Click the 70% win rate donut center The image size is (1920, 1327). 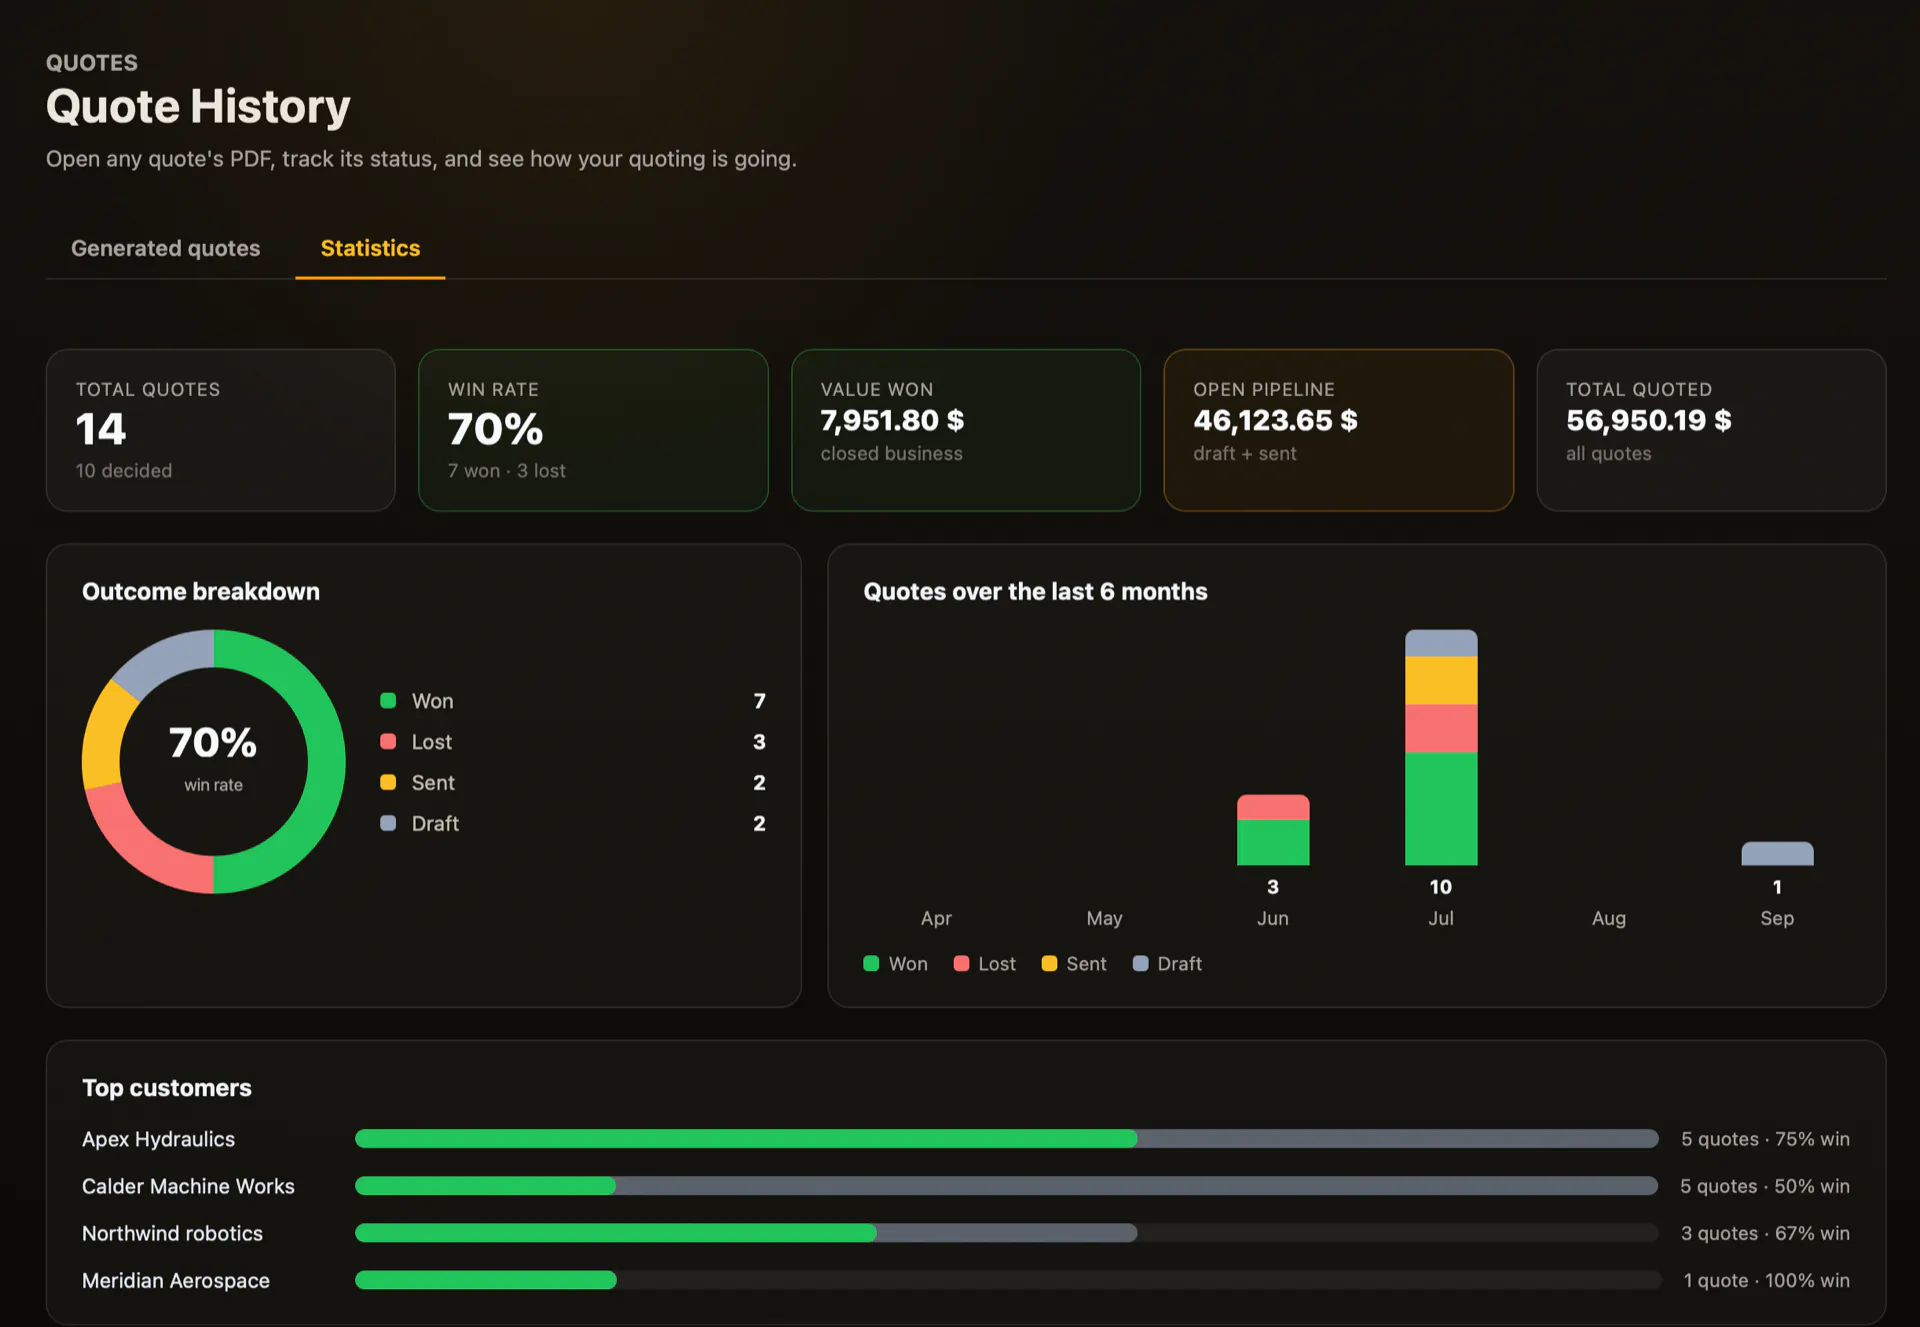[x=213, y=760]
